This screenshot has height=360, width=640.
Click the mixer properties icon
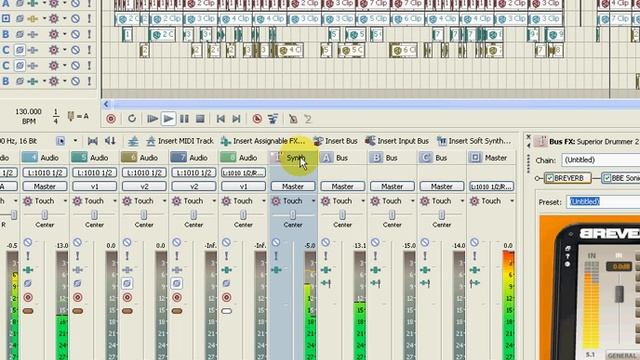60,141
